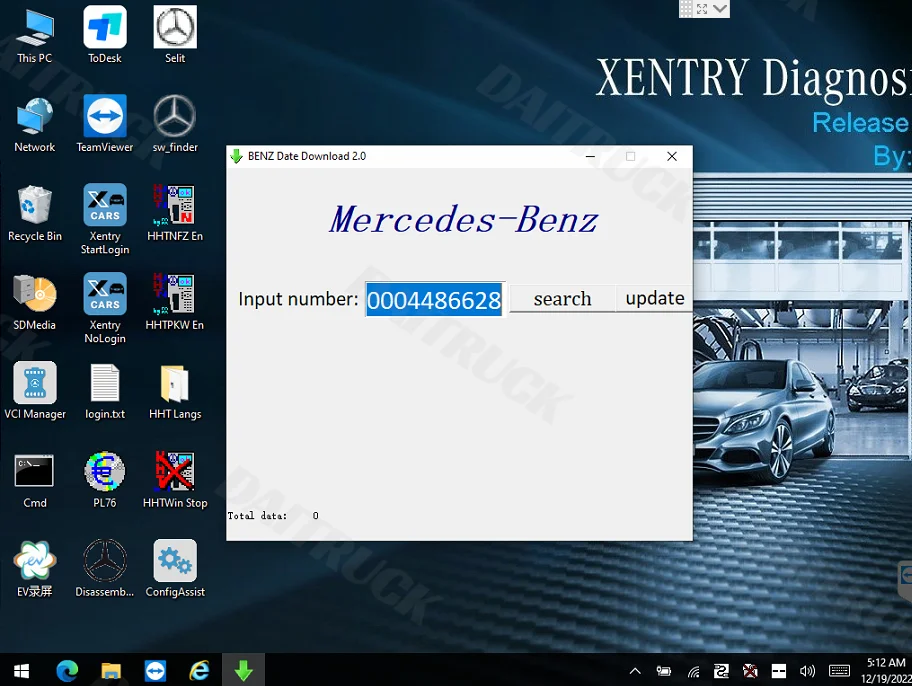Open File Explorer from taskbar
The height and width of the screenshot is (686, 912).
pyautogui.click(x=111, y=671)
